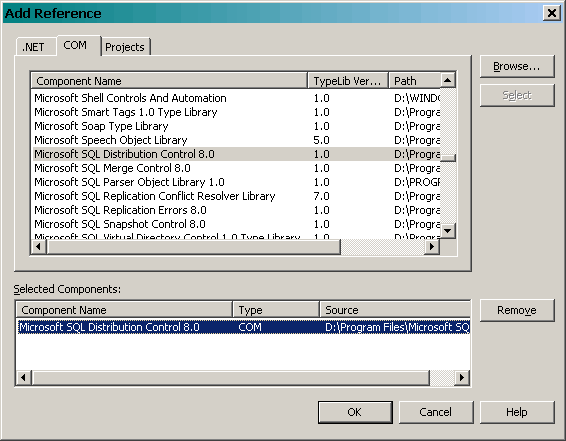Screen dimensions: 566x441
Task: Open Help for this dialog
Action: click(517, 412)
